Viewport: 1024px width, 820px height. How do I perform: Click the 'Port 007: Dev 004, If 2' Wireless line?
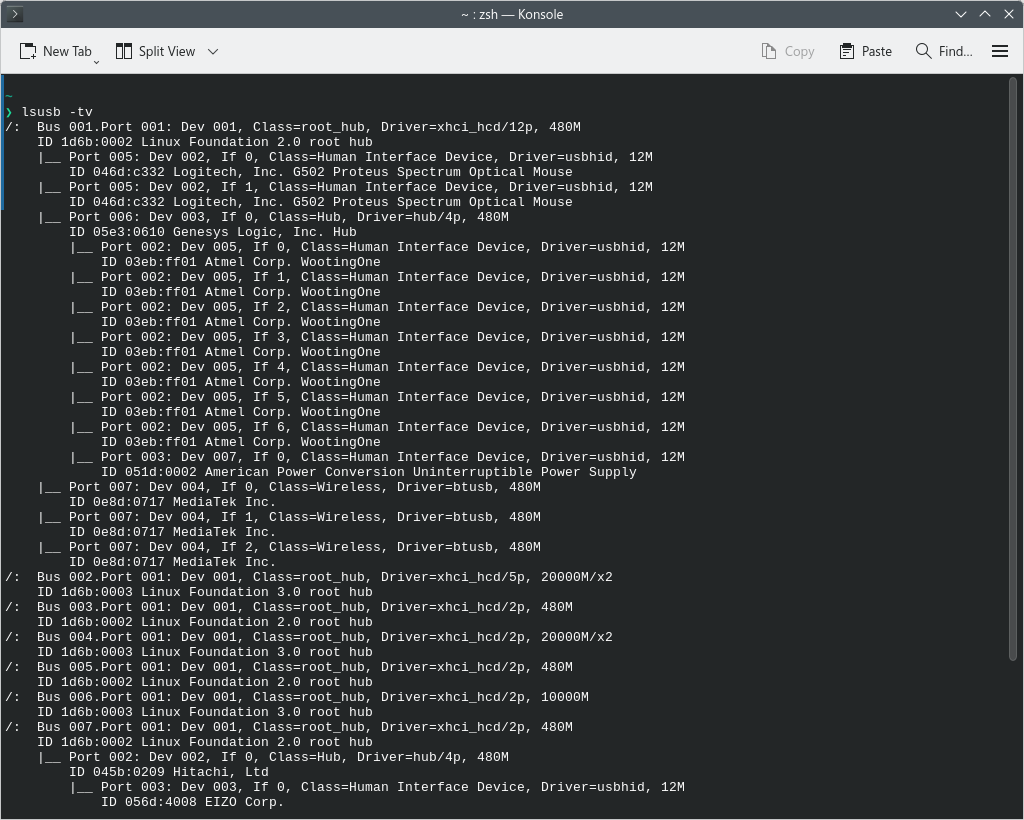[289, 547]
